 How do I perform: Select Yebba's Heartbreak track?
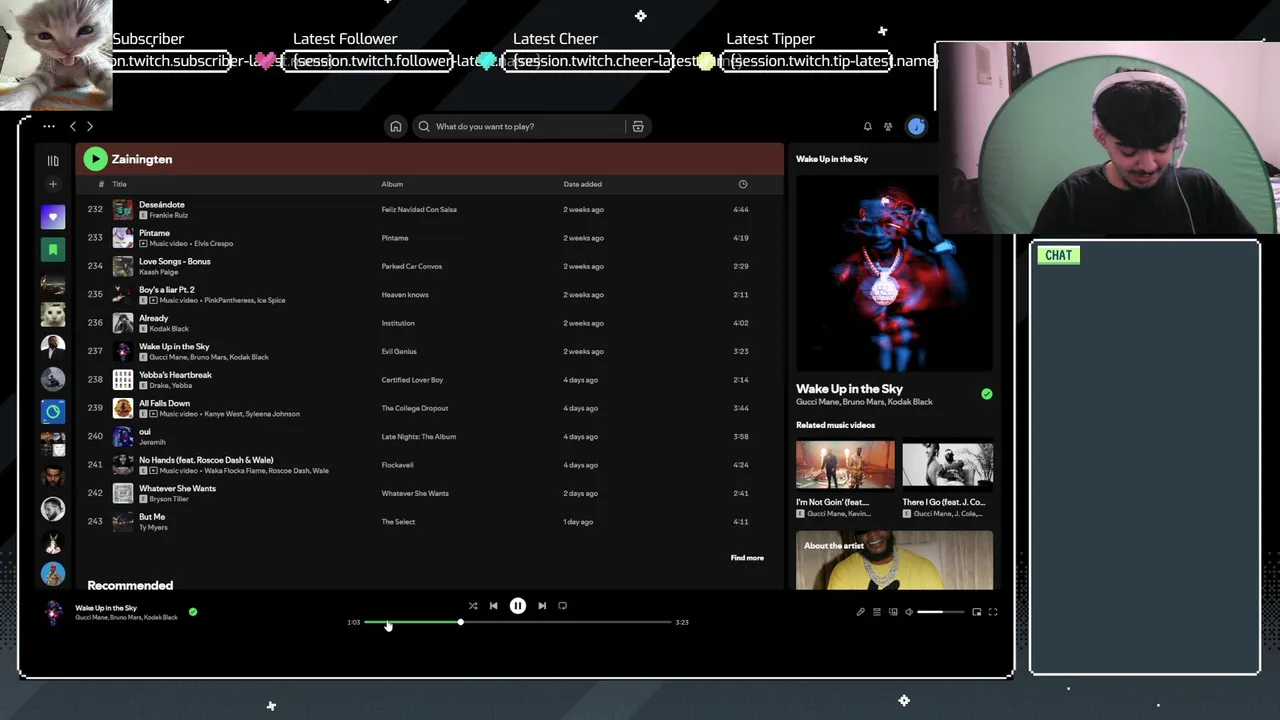coord(176,375)
